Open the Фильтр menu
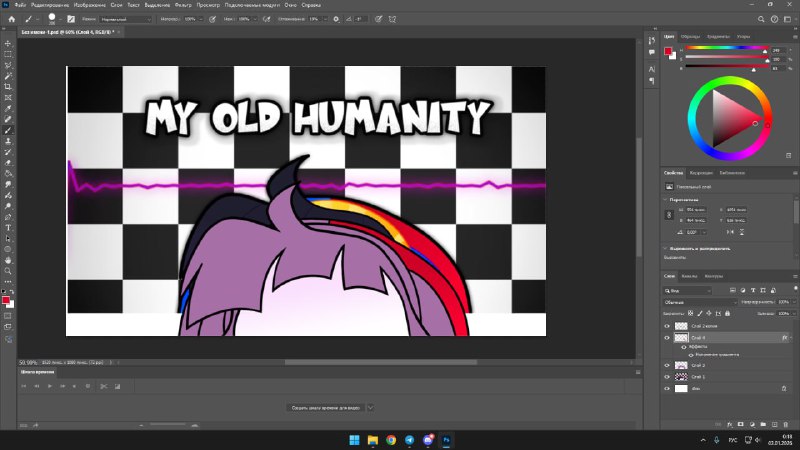Screen dimensions: 800x450 tap(183, 5)
